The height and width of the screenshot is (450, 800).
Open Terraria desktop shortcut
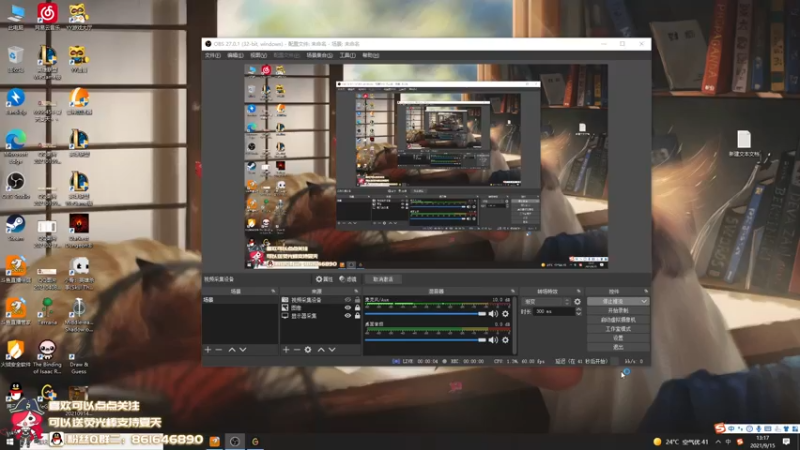(x=47, y=311)
